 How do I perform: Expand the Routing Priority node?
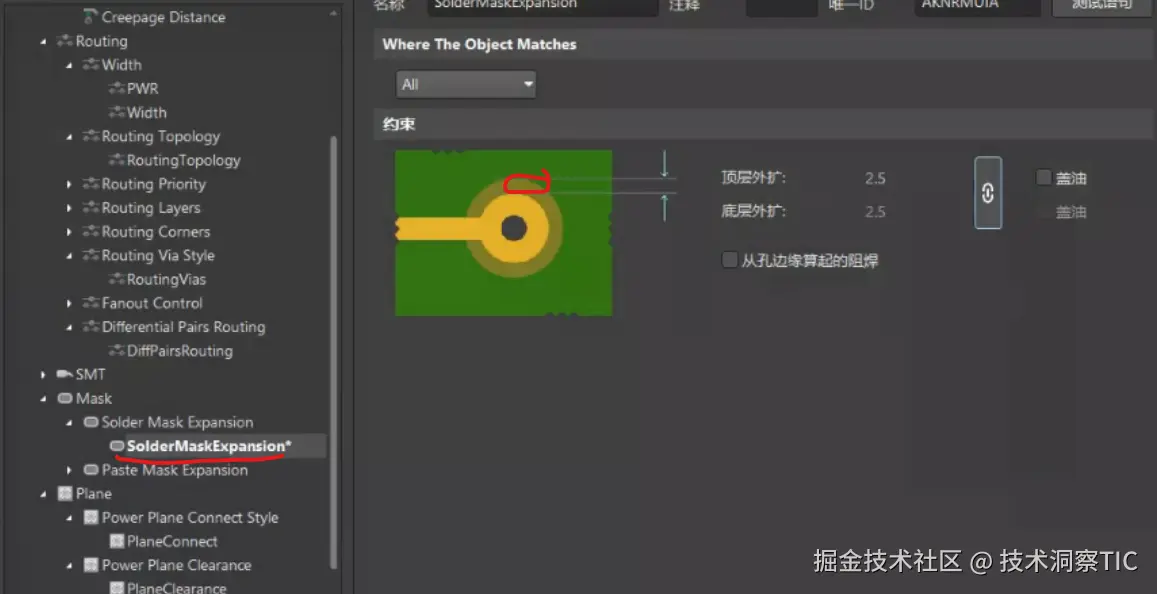point(69,184)
